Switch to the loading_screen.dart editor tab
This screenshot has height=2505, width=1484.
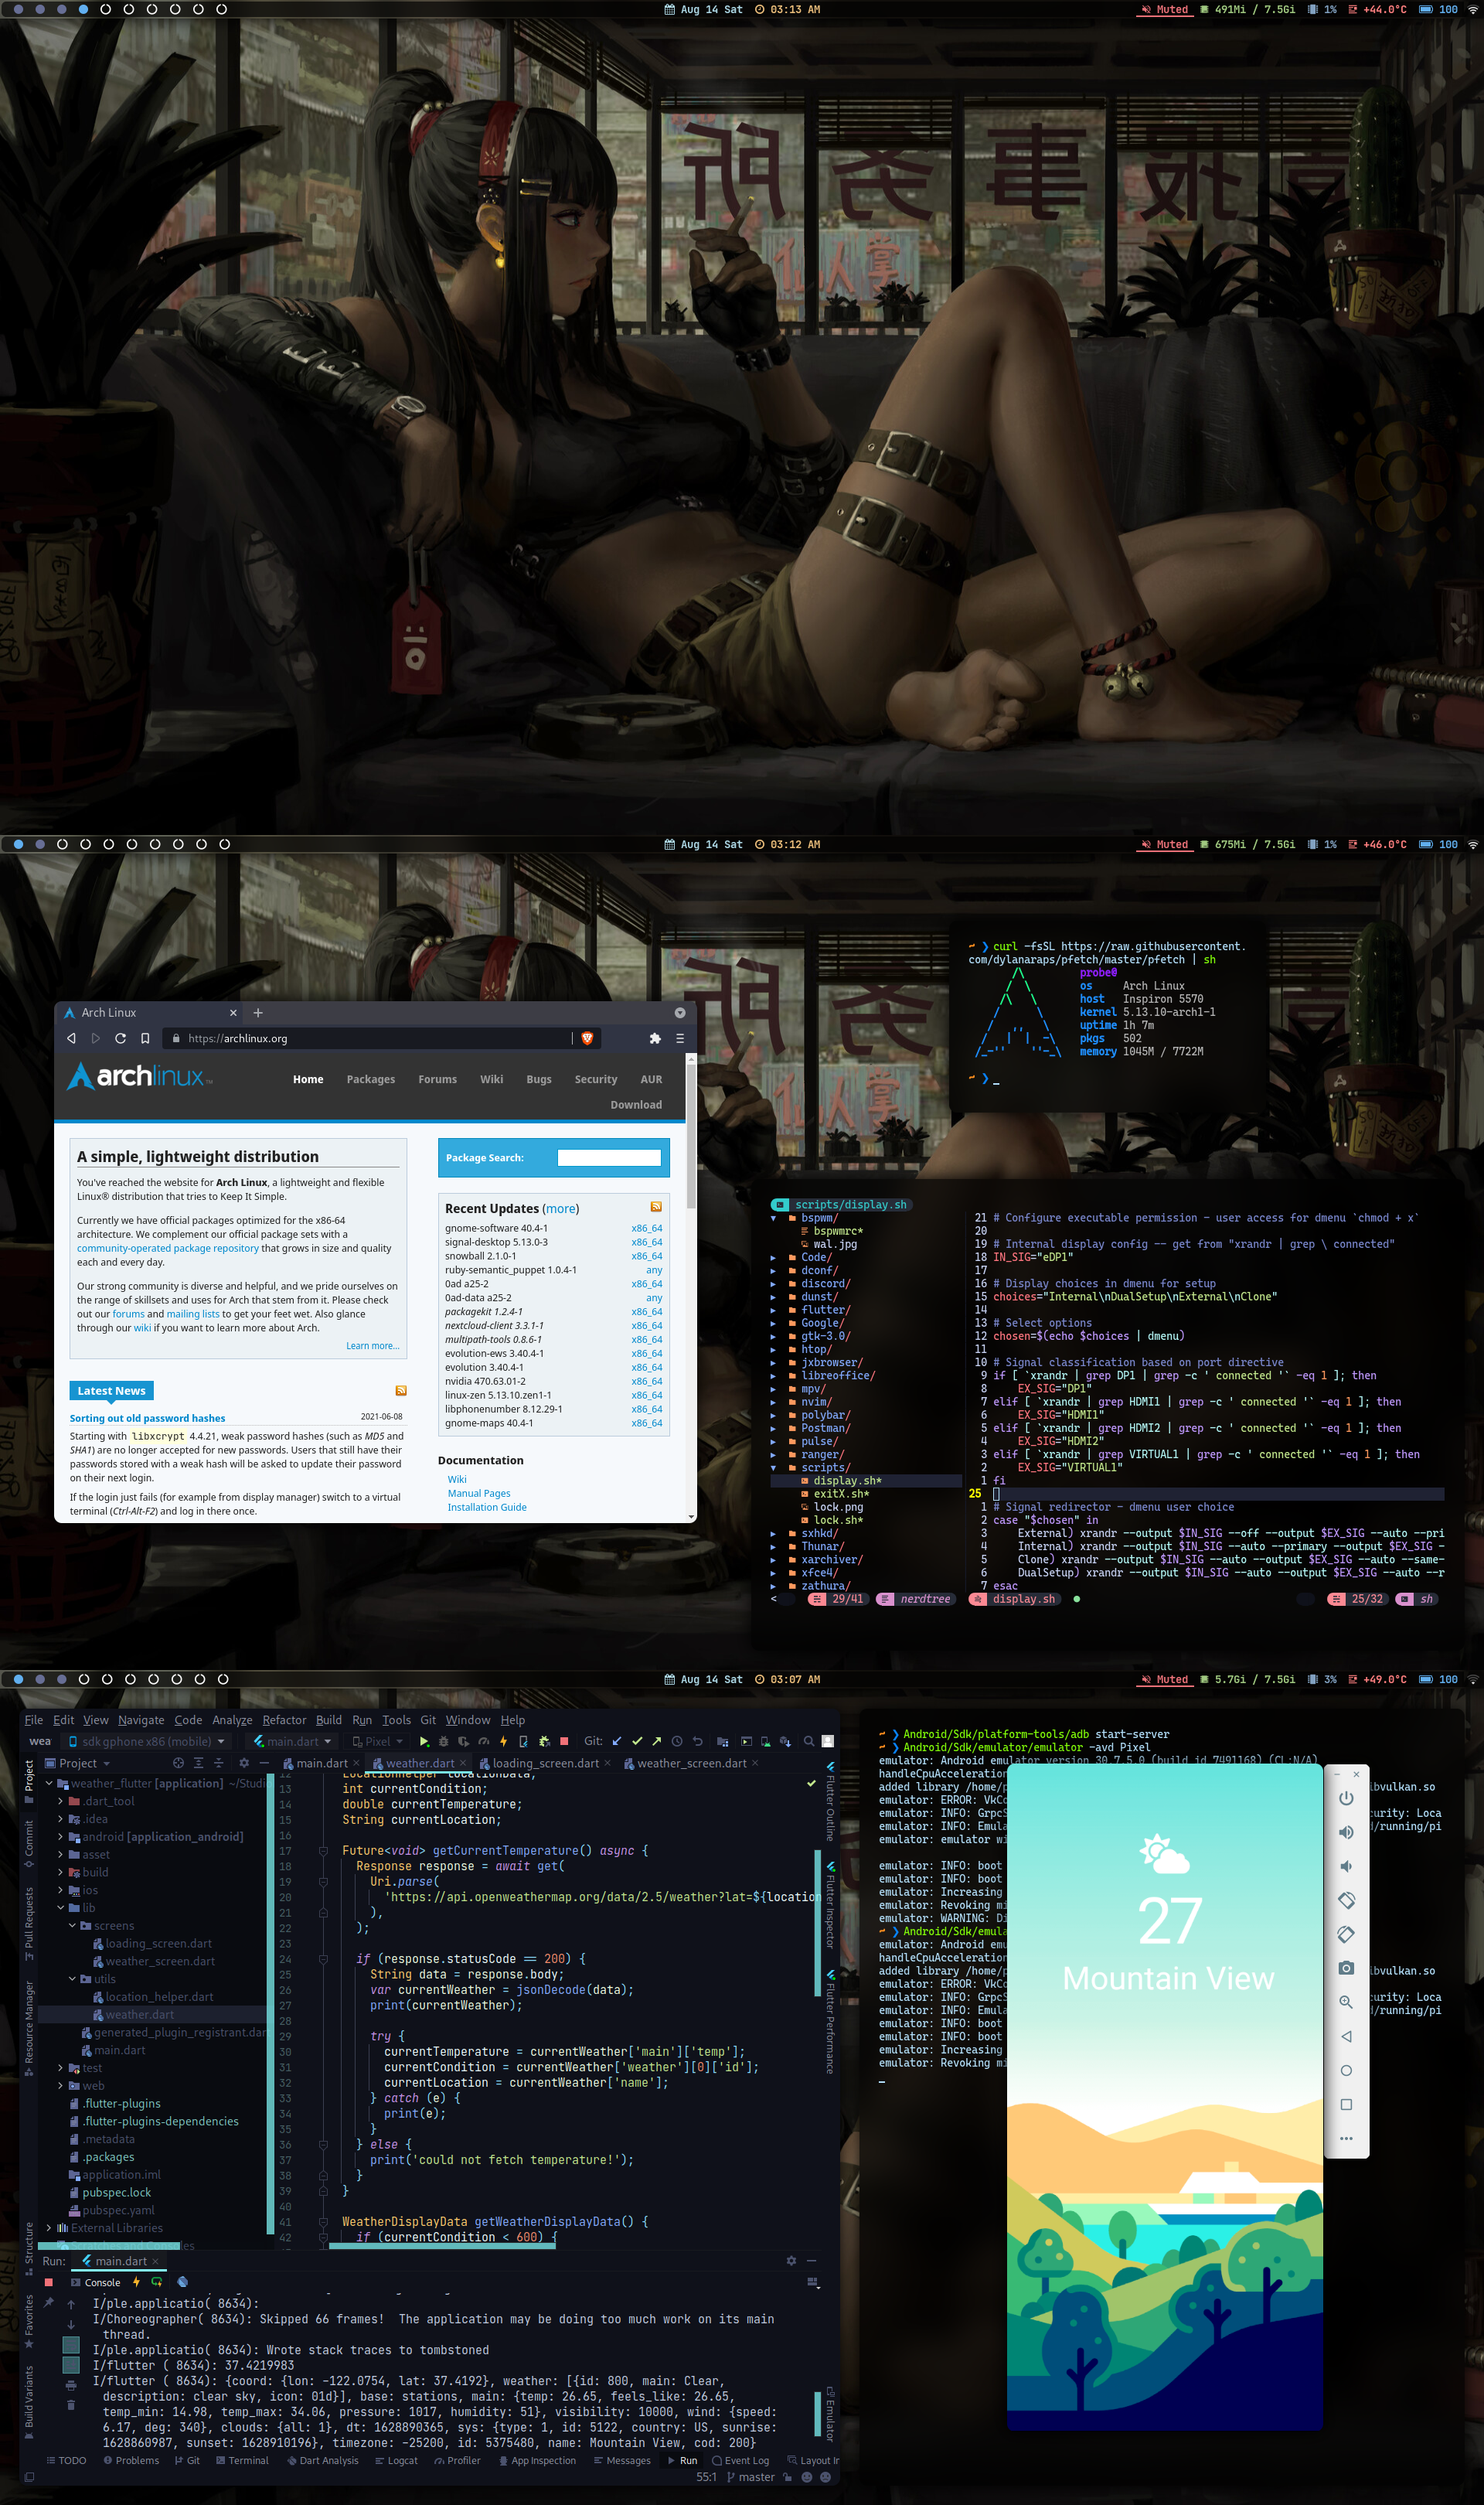click(545, 1763)
